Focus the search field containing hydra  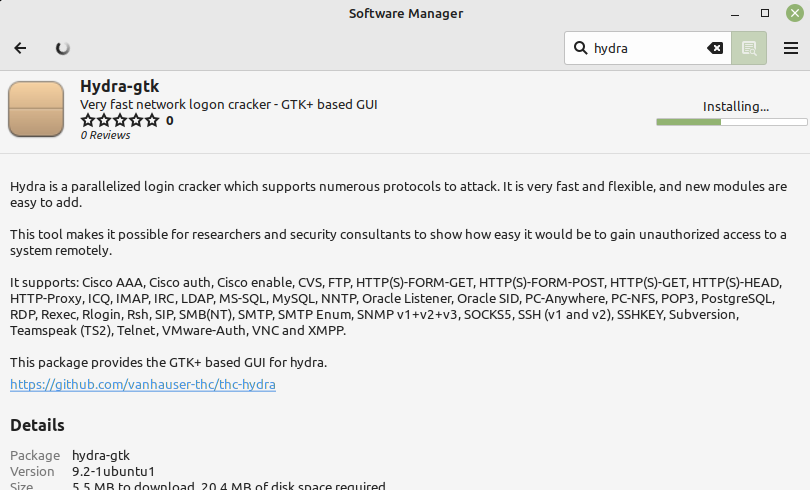pos(645,48)
